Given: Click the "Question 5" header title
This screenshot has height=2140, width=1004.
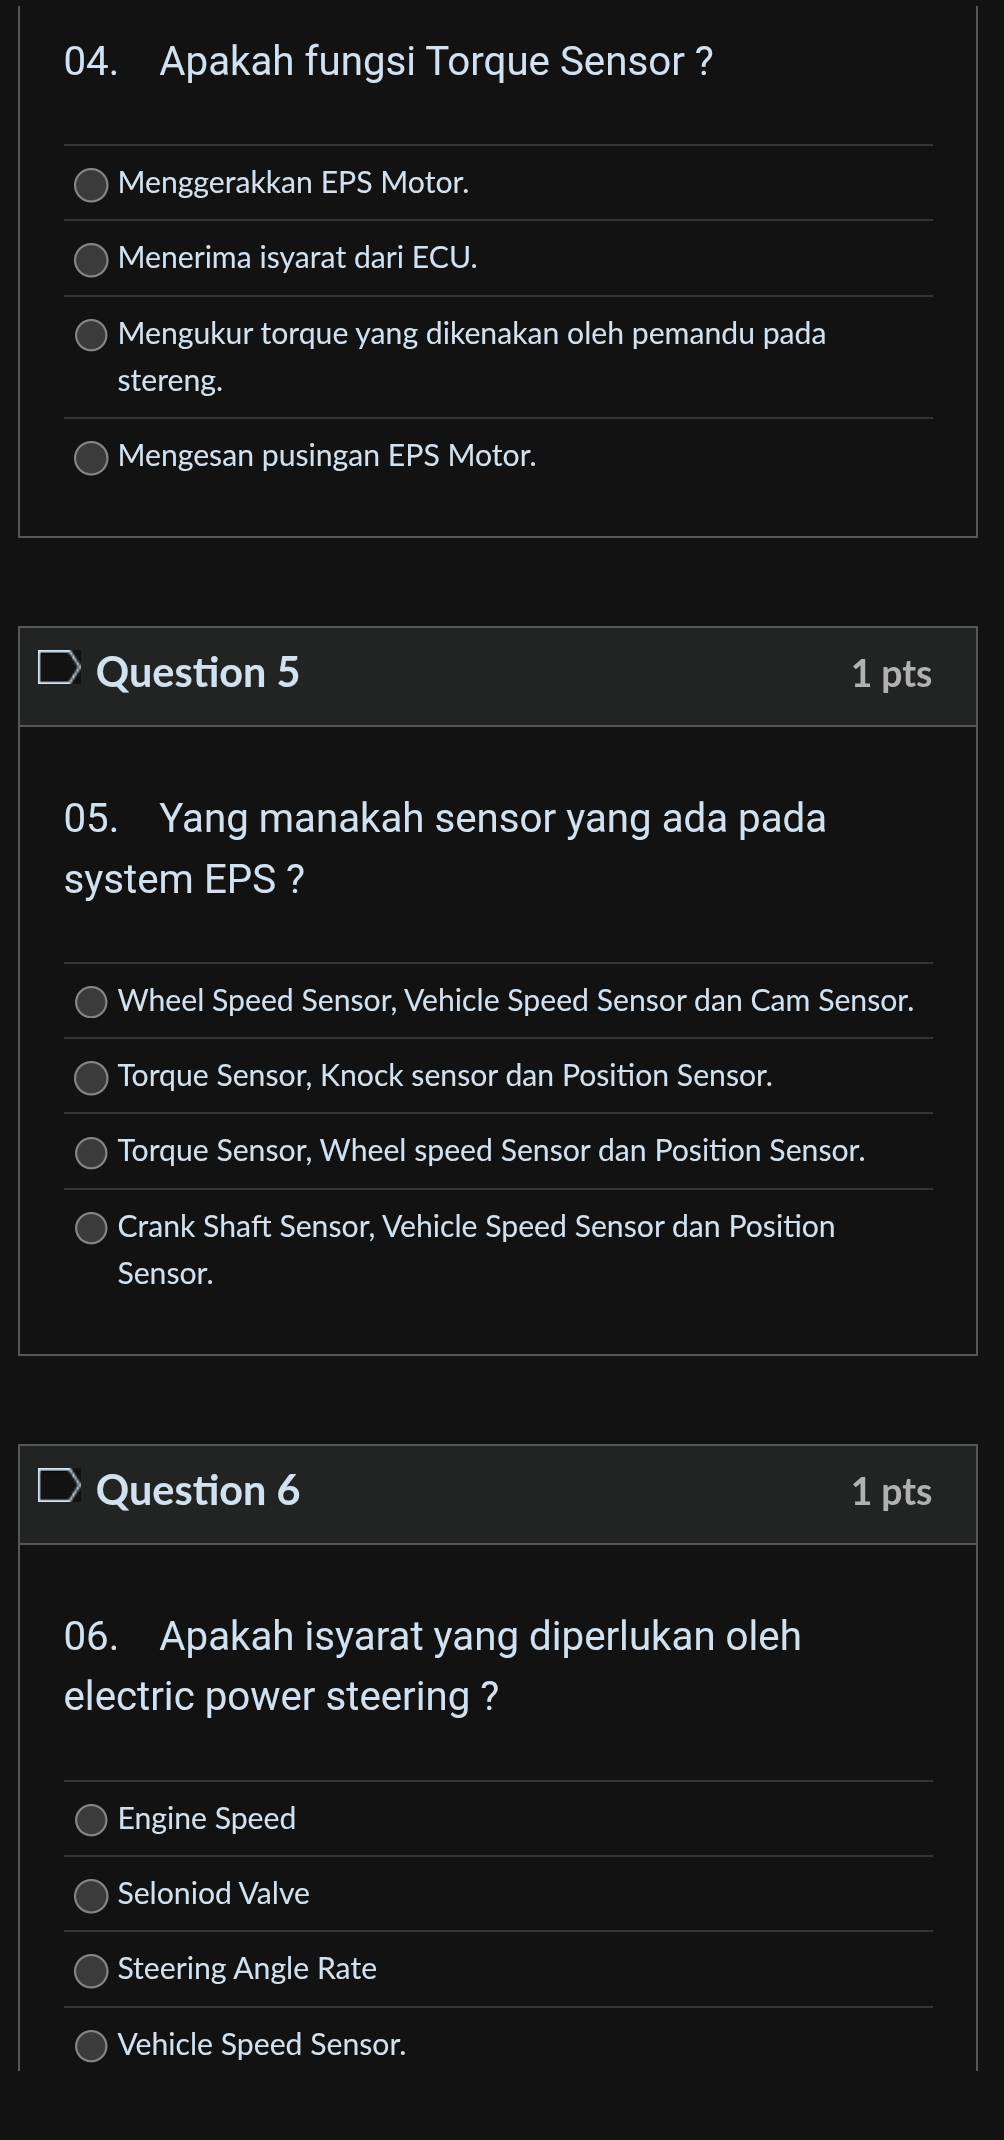Looking at the screenshot, I should coord(198,673).
